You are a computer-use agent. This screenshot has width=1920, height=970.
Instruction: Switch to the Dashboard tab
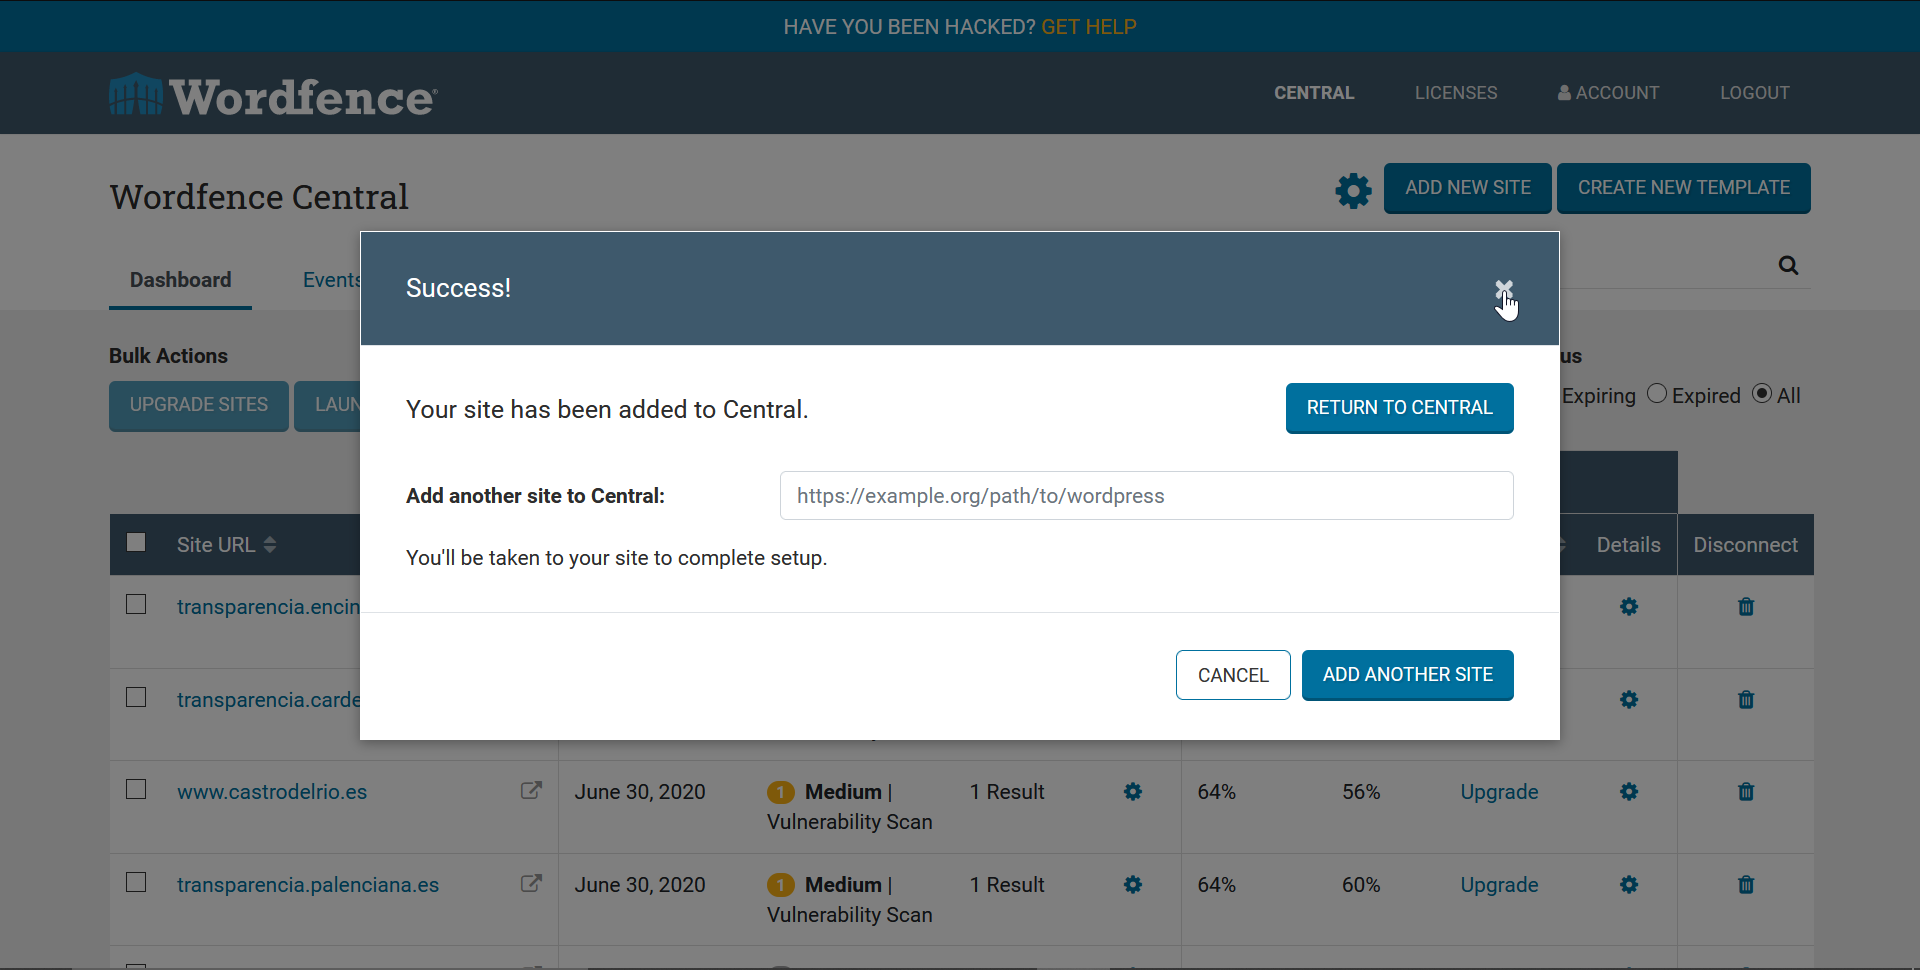coord(180,280)
